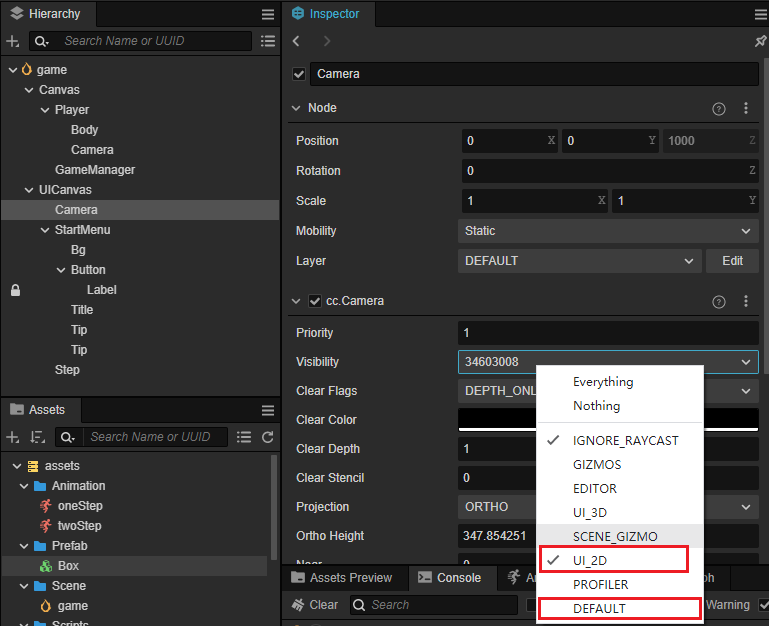
Task: Open the Mobility dropdown set to Static
Action: 607,231
